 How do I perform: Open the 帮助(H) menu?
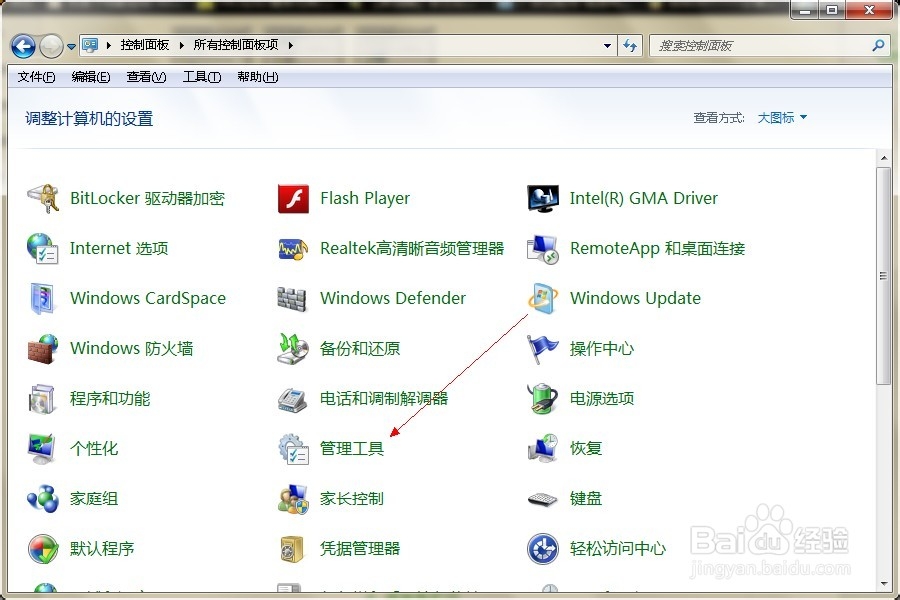[x=258, y=77]
